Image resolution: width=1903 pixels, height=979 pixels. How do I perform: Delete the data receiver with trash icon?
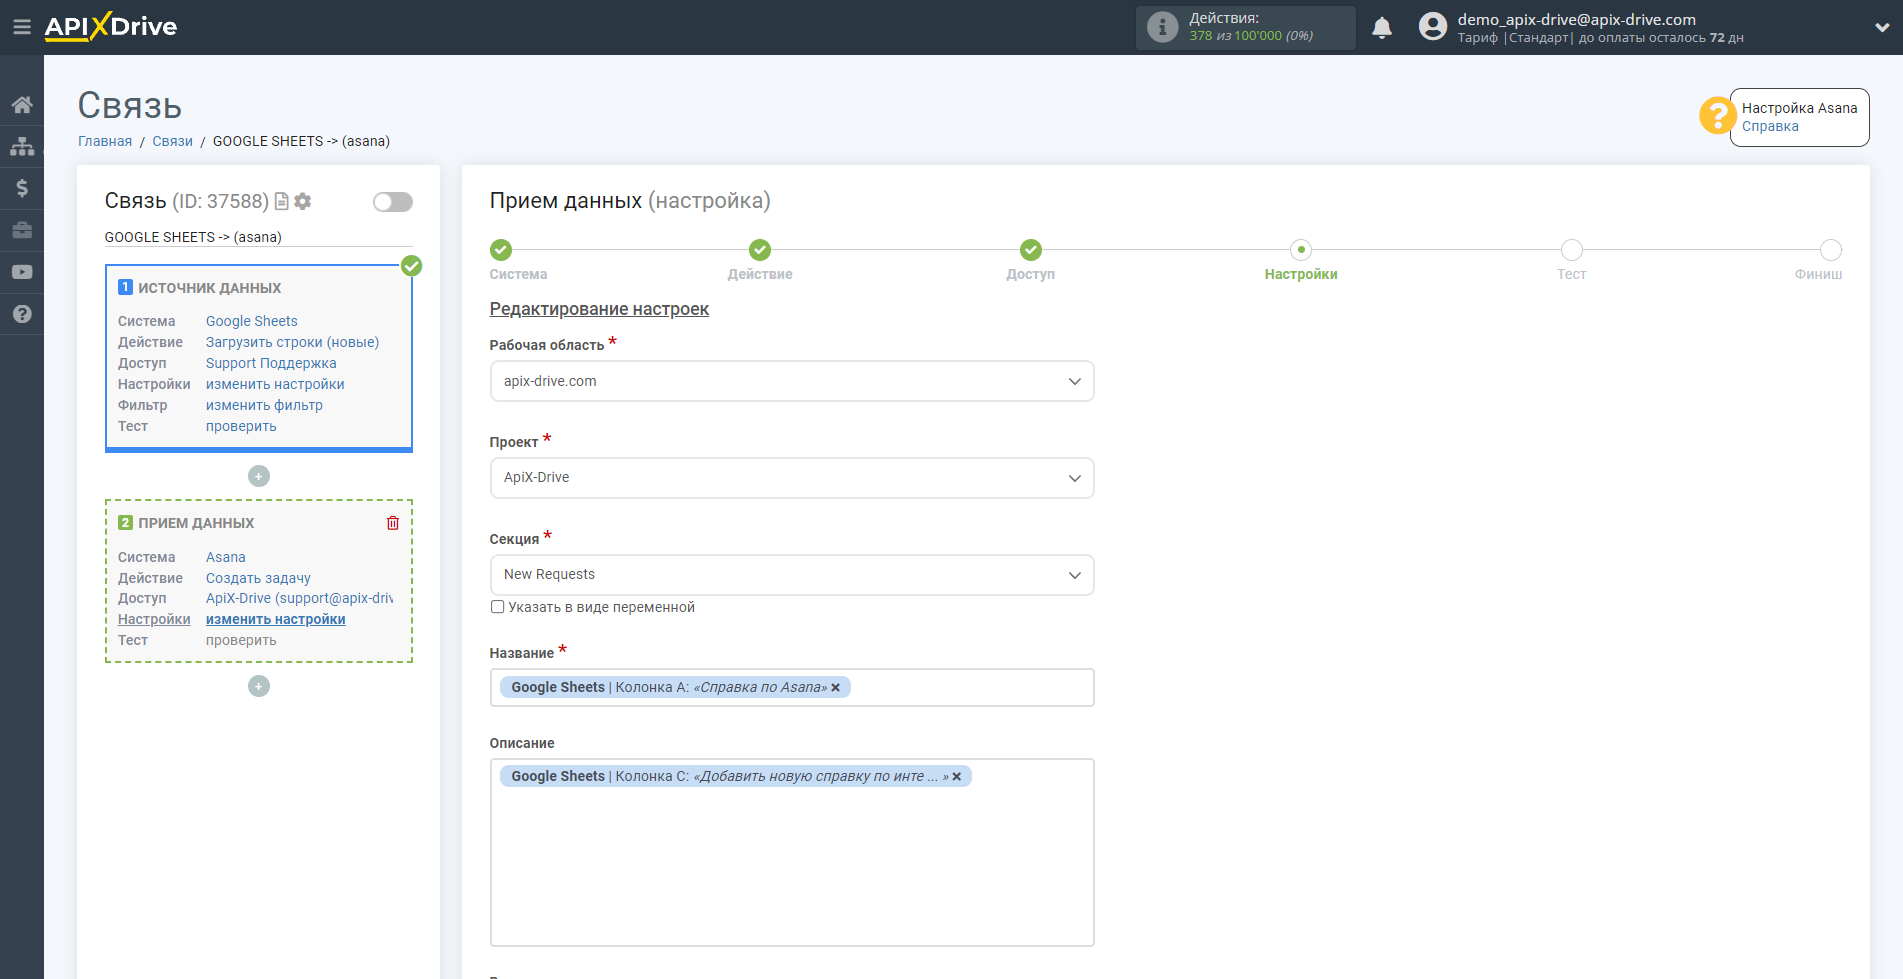tap(393, 523)
